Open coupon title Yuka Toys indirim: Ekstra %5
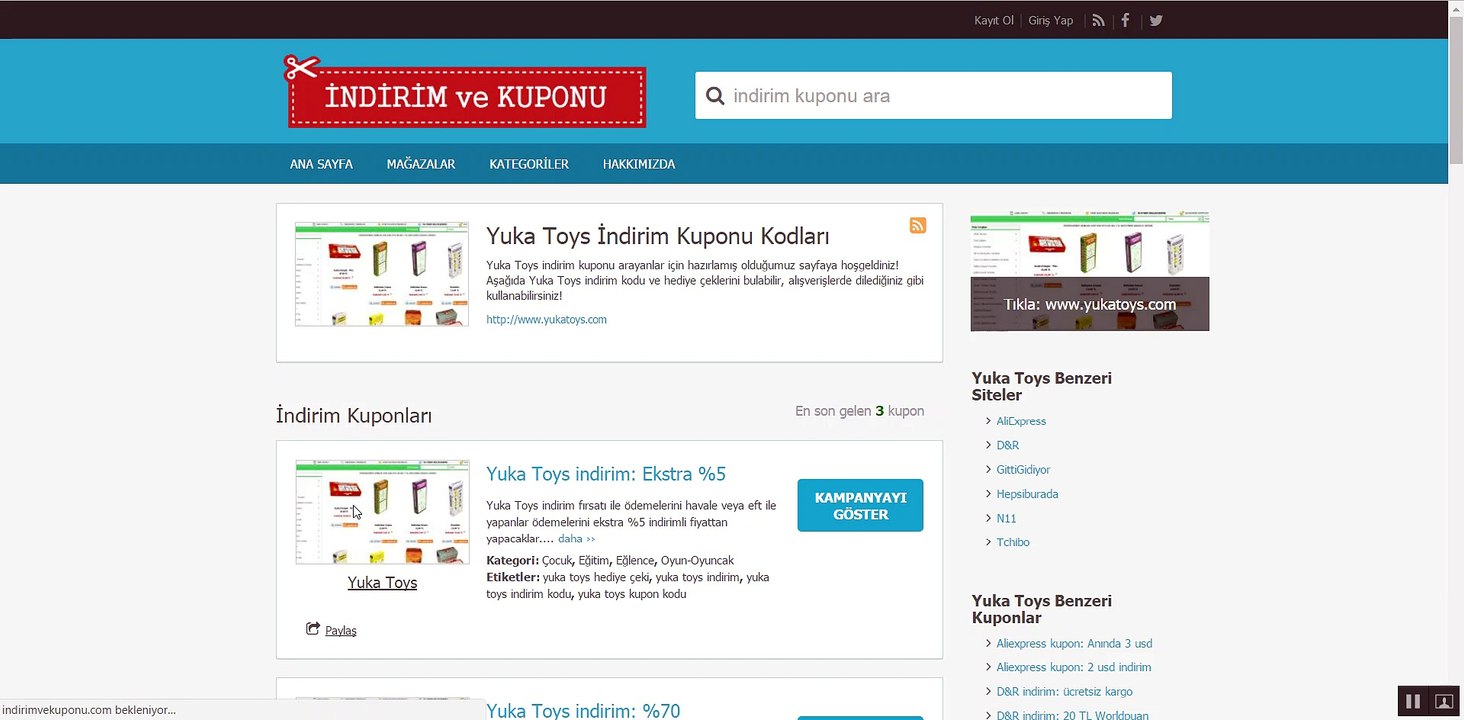This screenshot has height=720, width=1464. [606, 474]
